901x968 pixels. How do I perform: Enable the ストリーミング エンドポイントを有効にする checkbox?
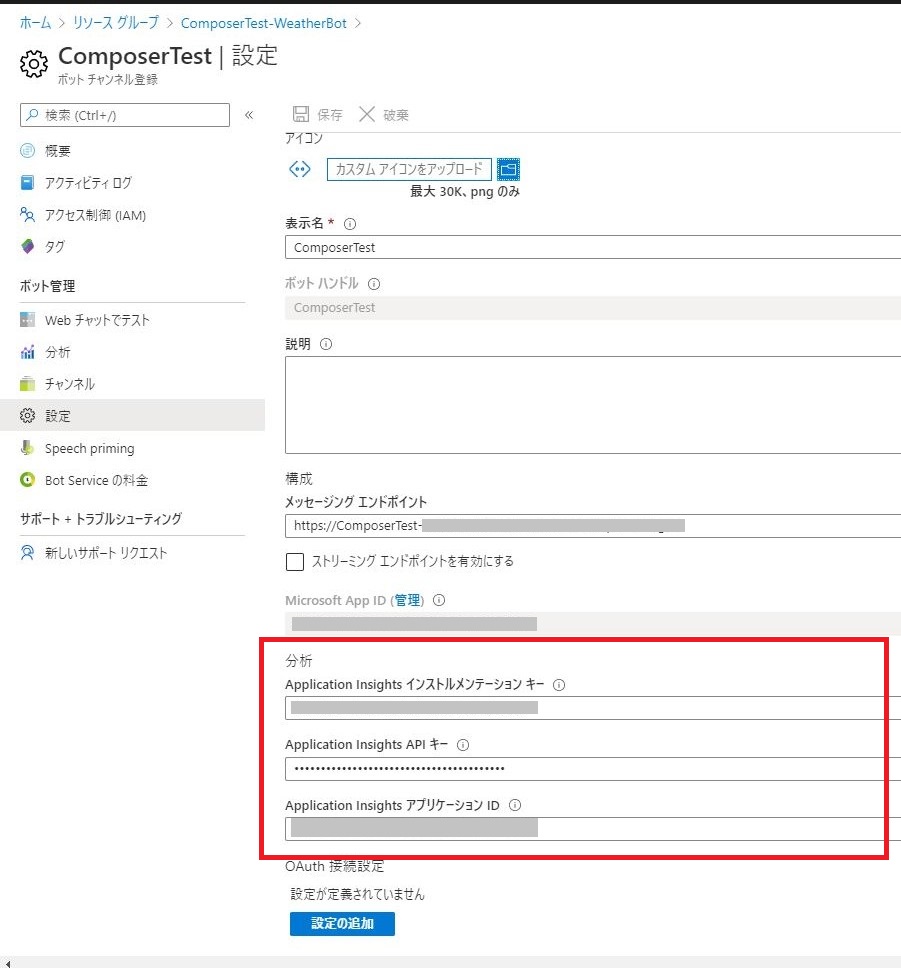295,562
